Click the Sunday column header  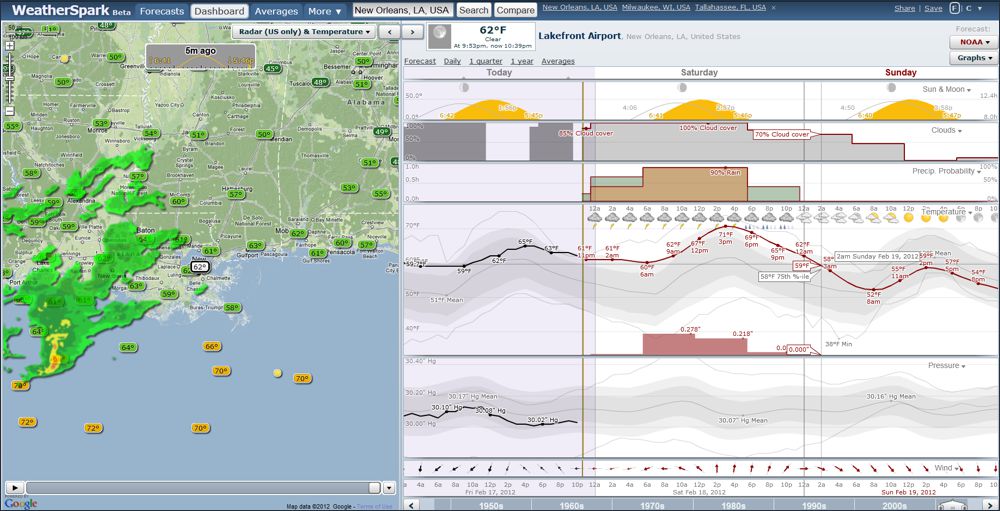[x=901, y=73]
